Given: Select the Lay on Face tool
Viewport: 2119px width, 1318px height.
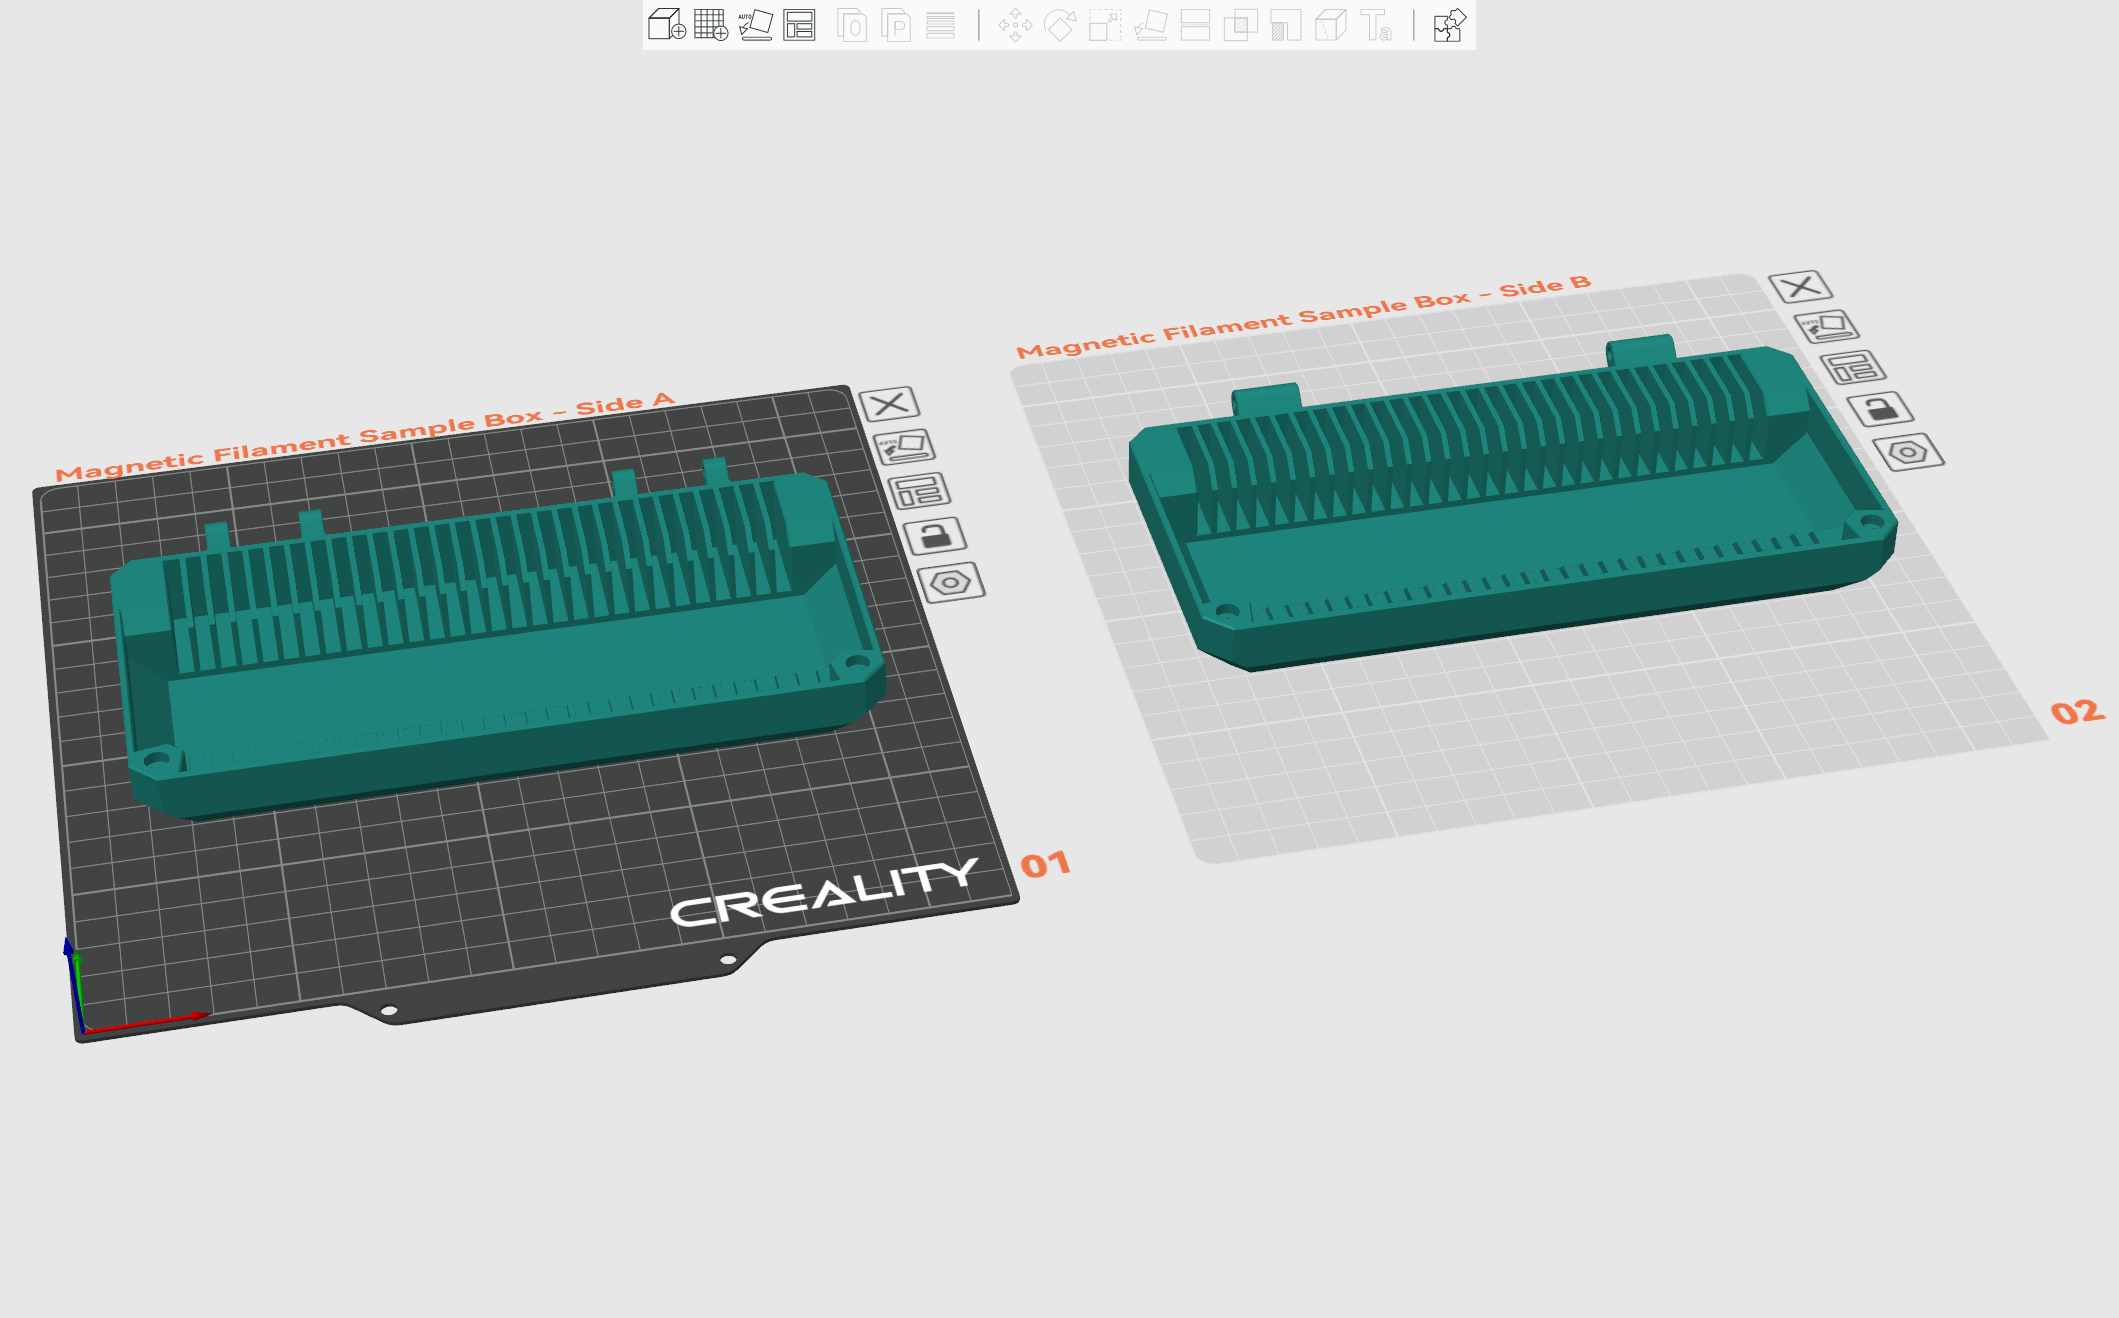Looking at the screenshot, I should click(1150, 24).
